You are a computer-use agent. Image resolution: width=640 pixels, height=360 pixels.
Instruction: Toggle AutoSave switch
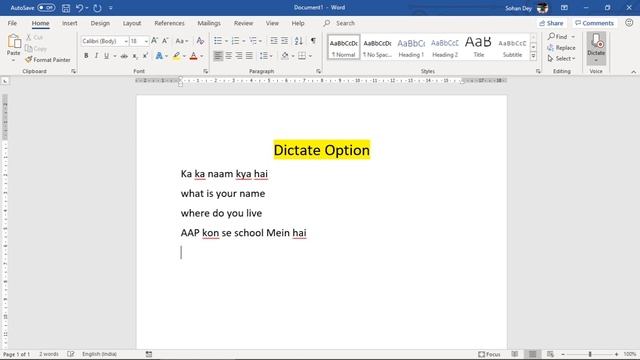coord(46,8)
